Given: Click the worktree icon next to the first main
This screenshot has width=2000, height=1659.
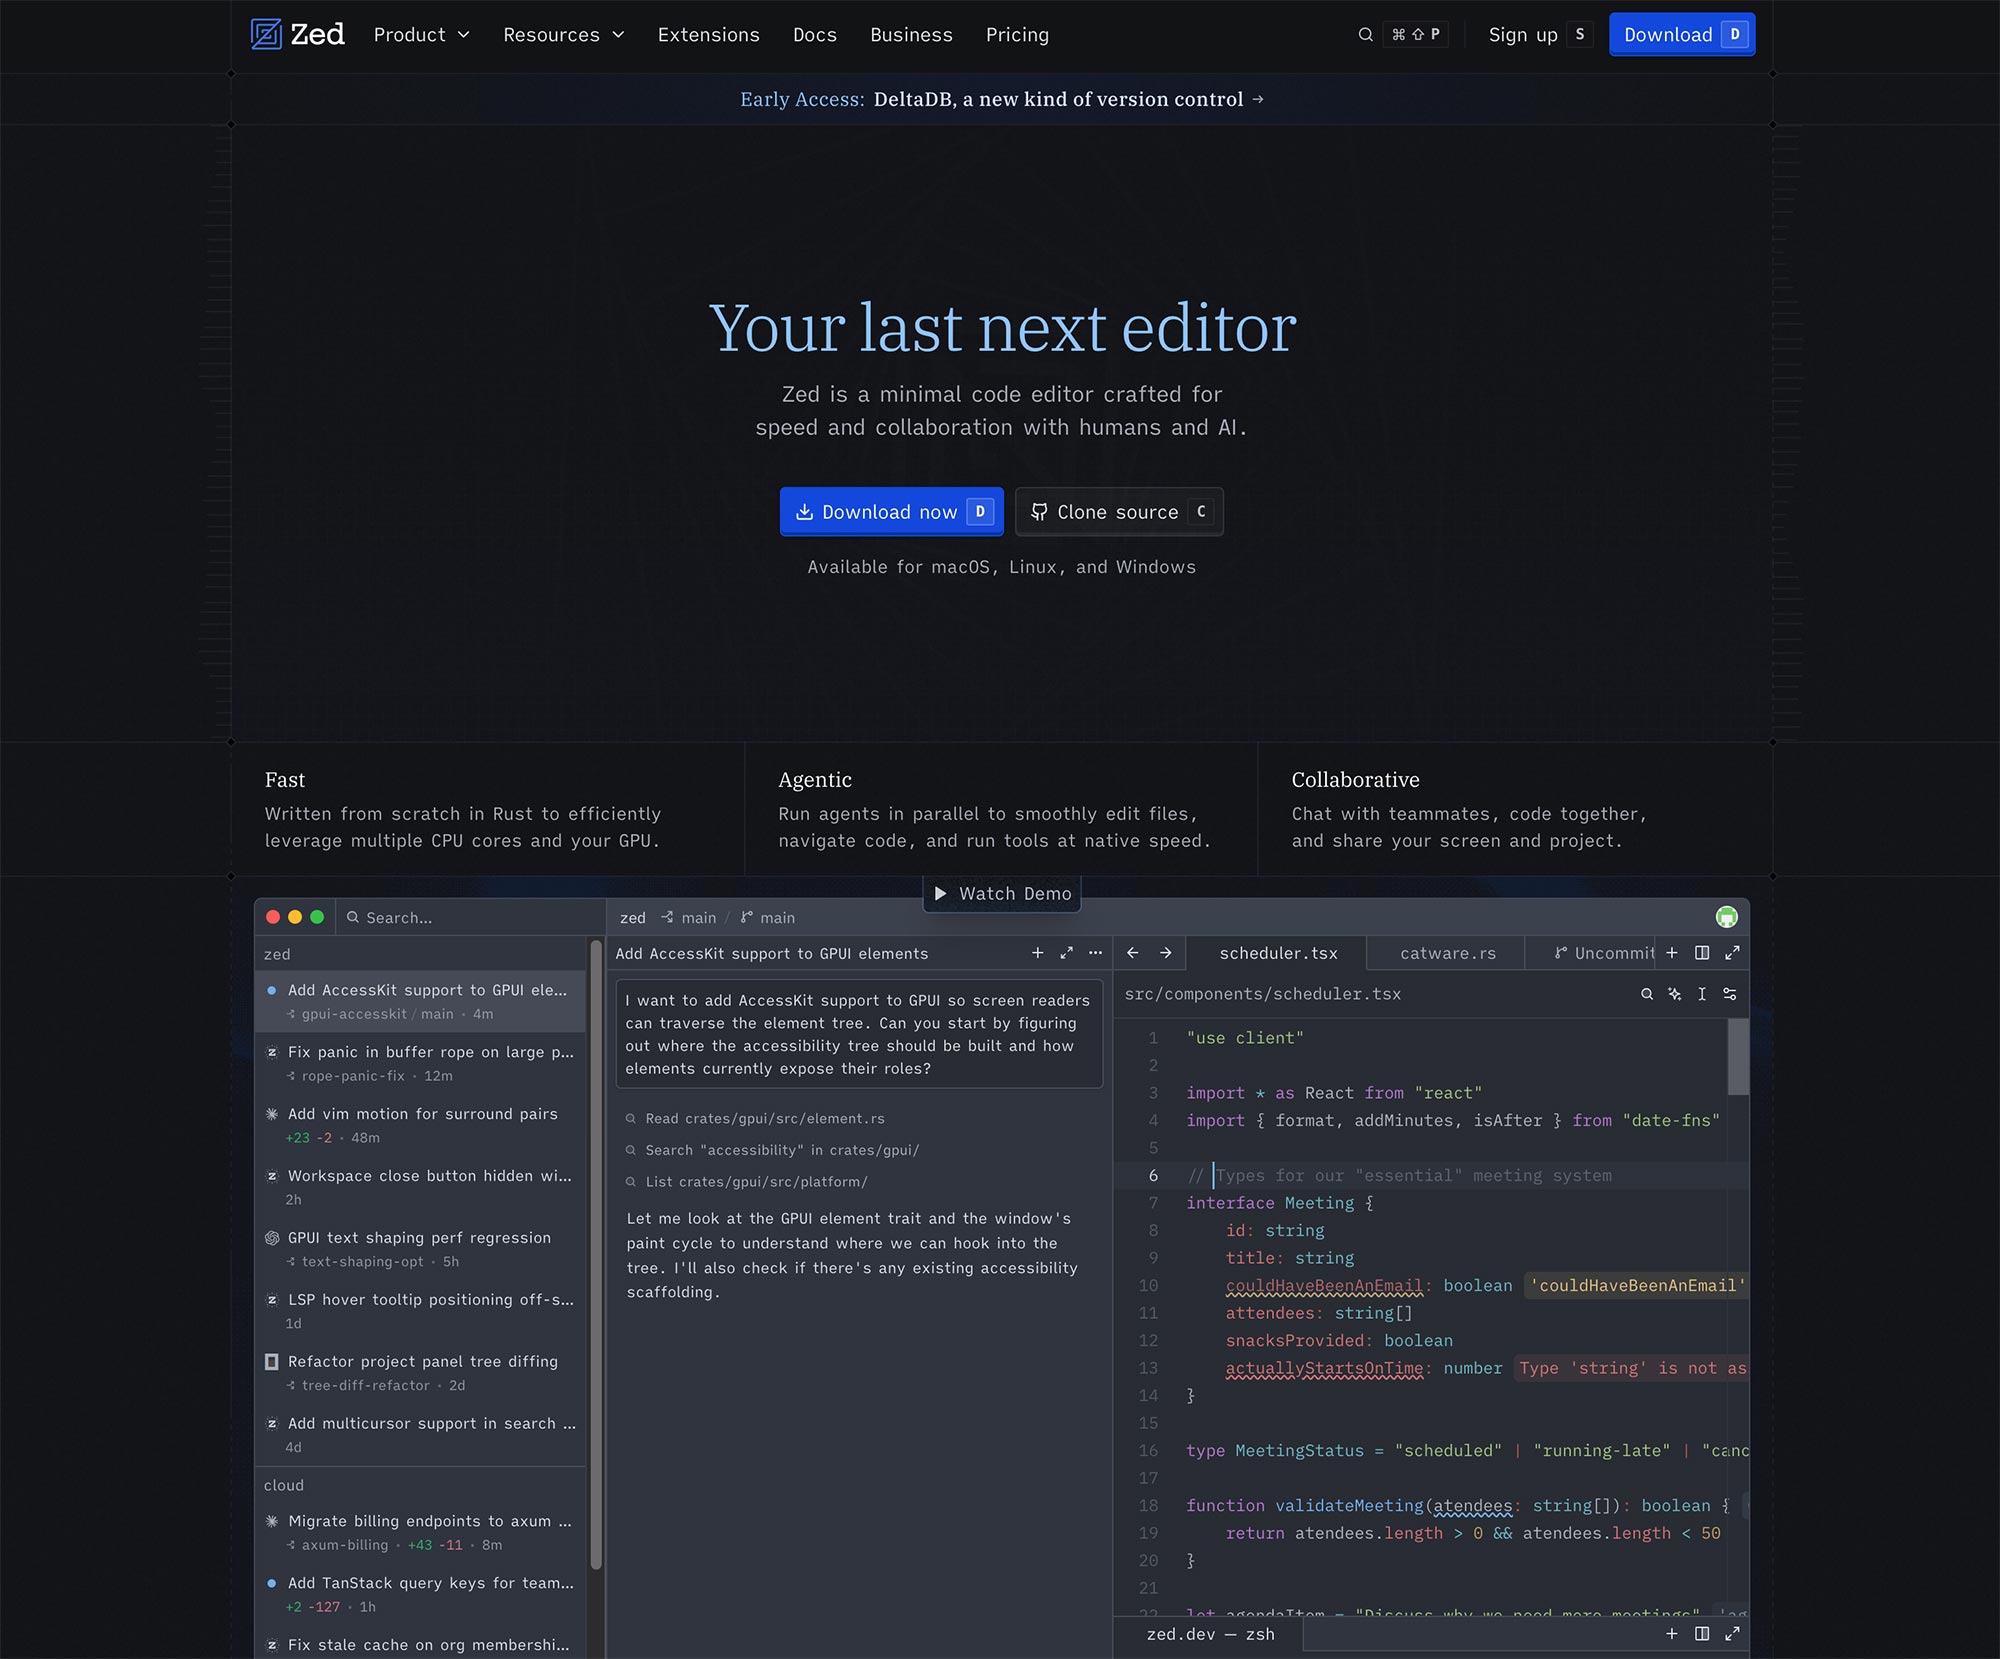Looking at the screenshot, I should (667, 917).
